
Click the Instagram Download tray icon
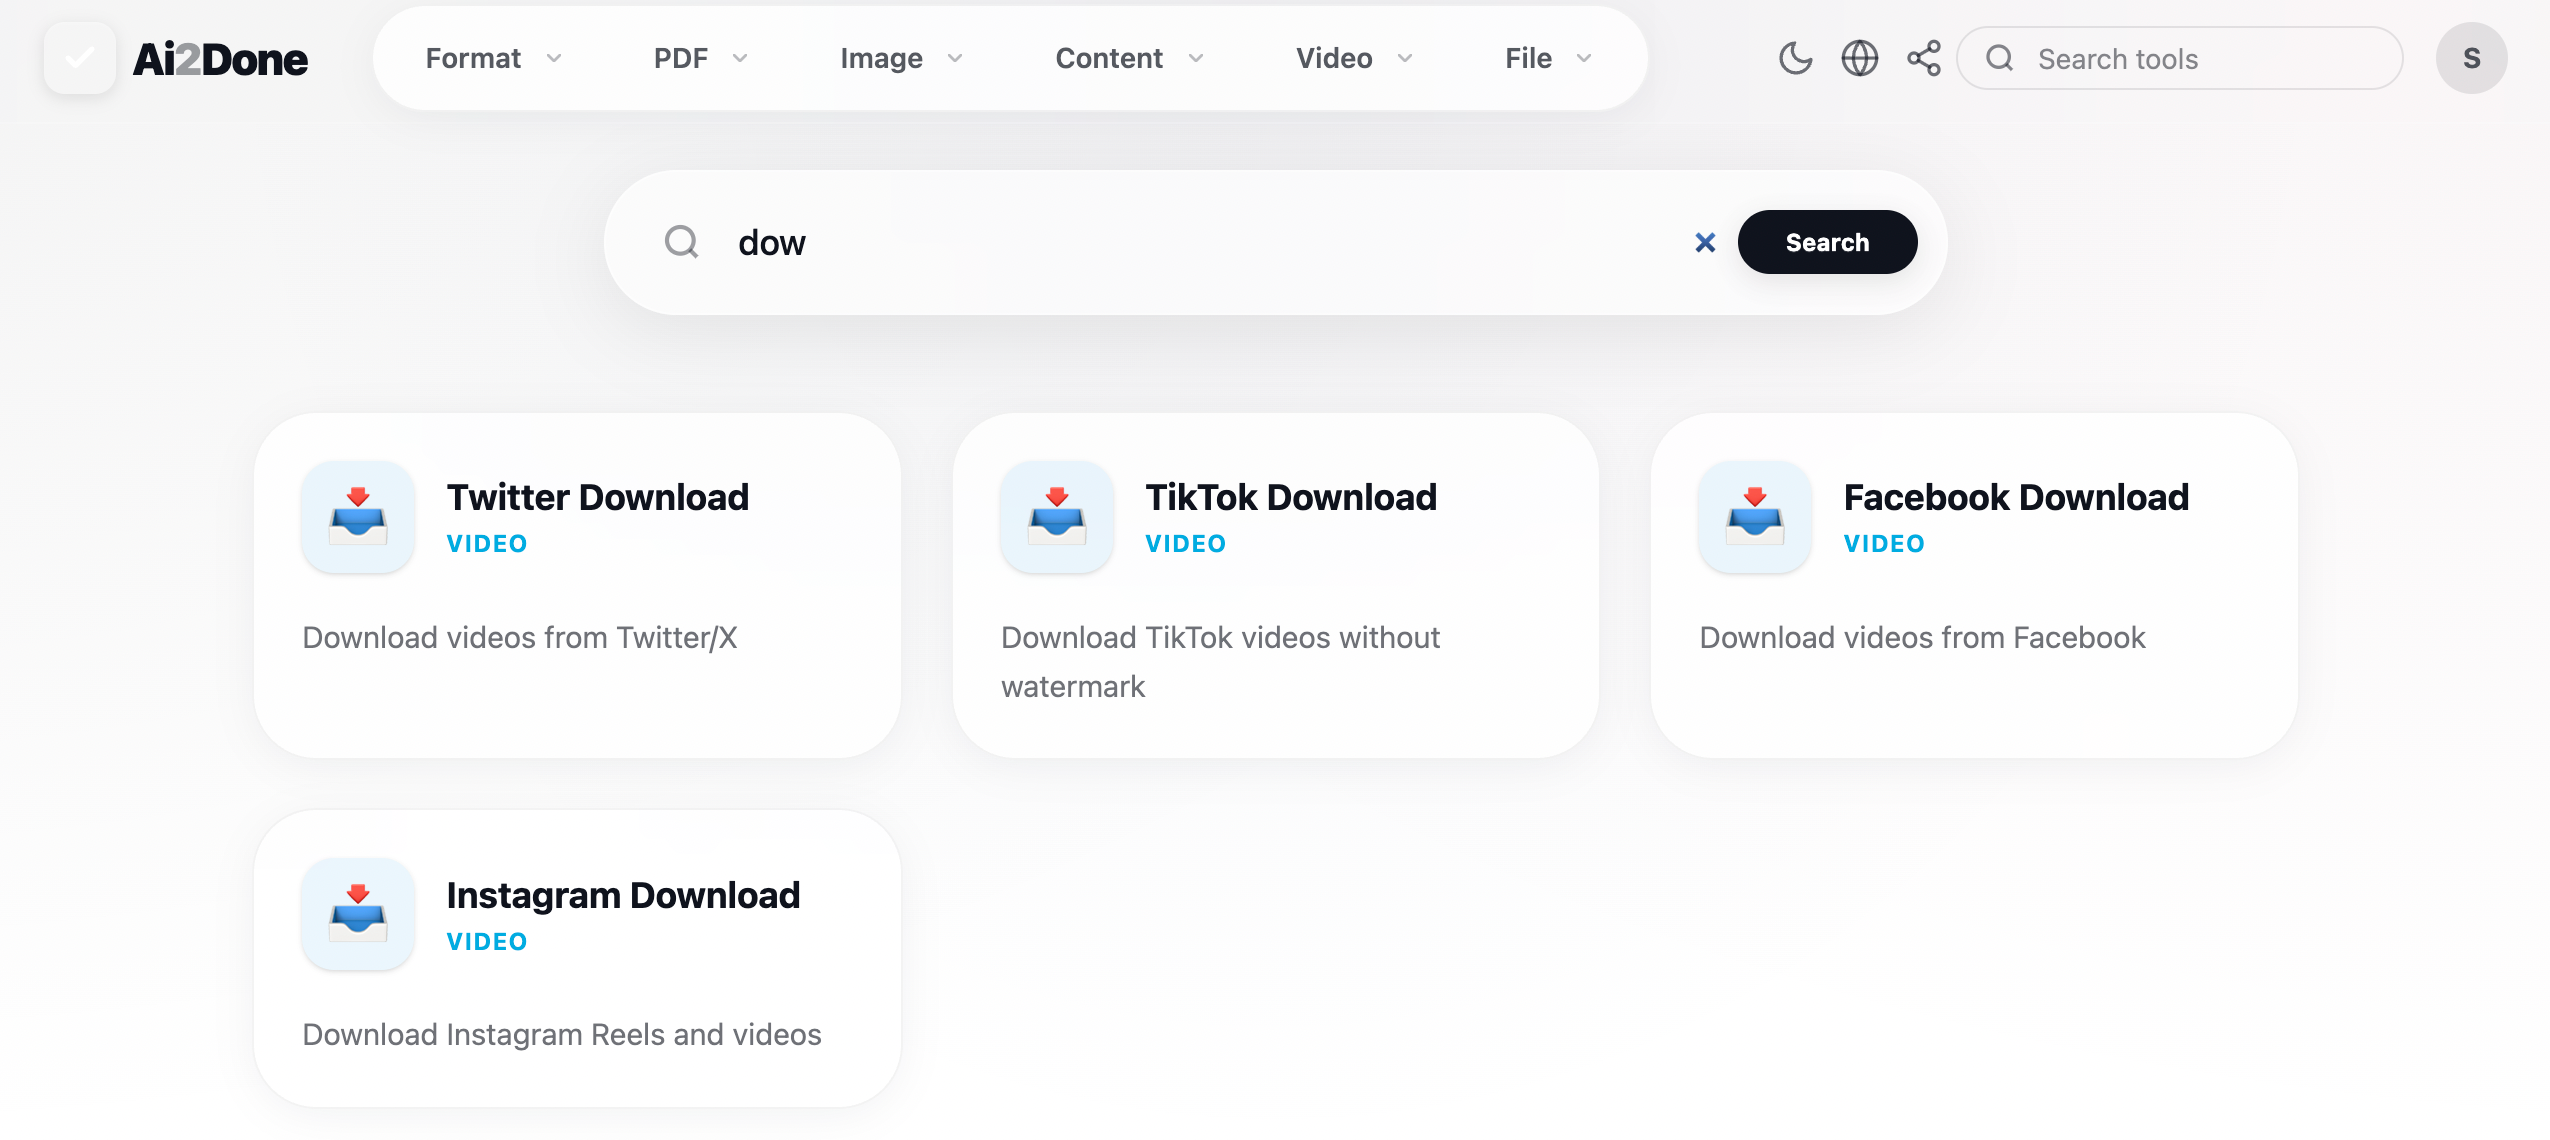click(x=358, y=914)
